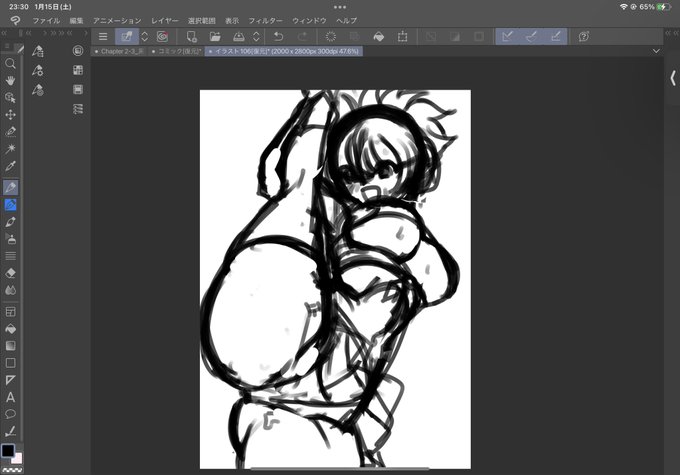Open the ウィンドウ menu
This screenshot has height=475, width=680.
point(309,20)
